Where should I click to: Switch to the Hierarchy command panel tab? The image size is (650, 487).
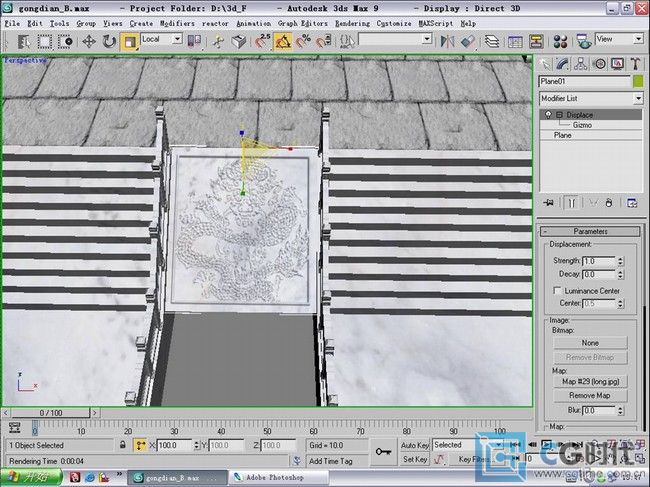pos(581,64)
